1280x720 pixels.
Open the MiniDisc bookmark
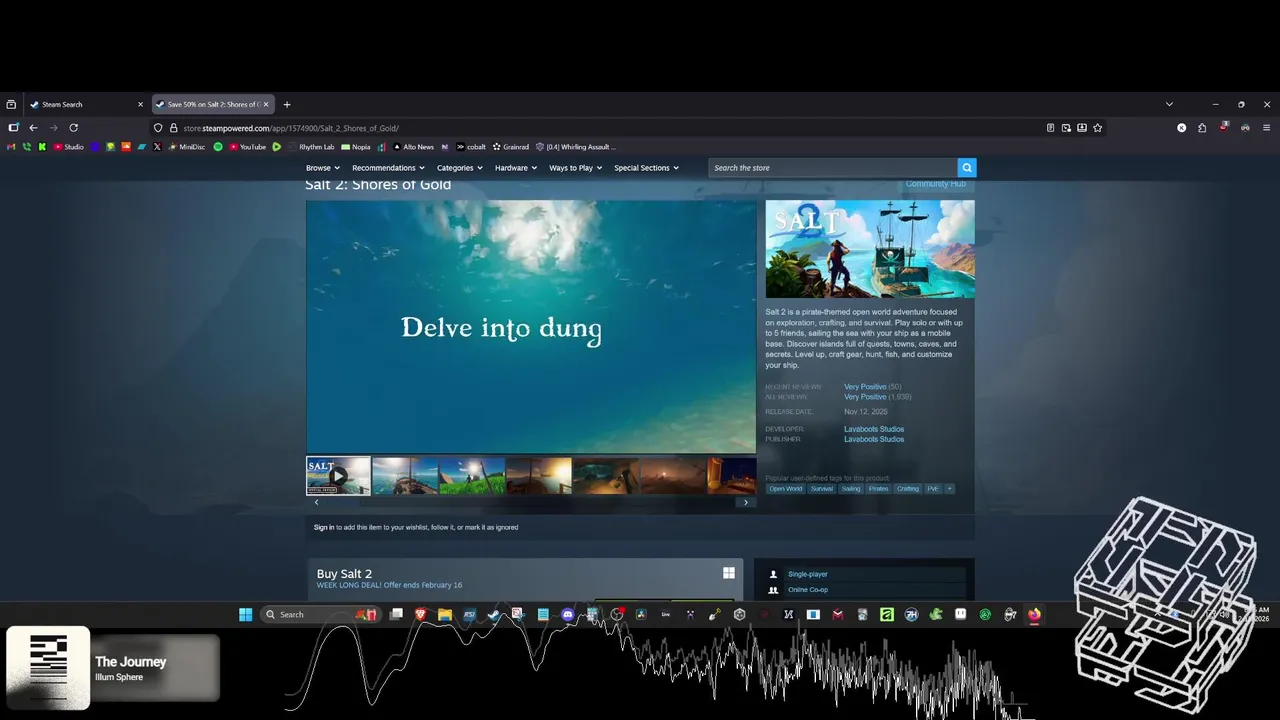[186, 147]
